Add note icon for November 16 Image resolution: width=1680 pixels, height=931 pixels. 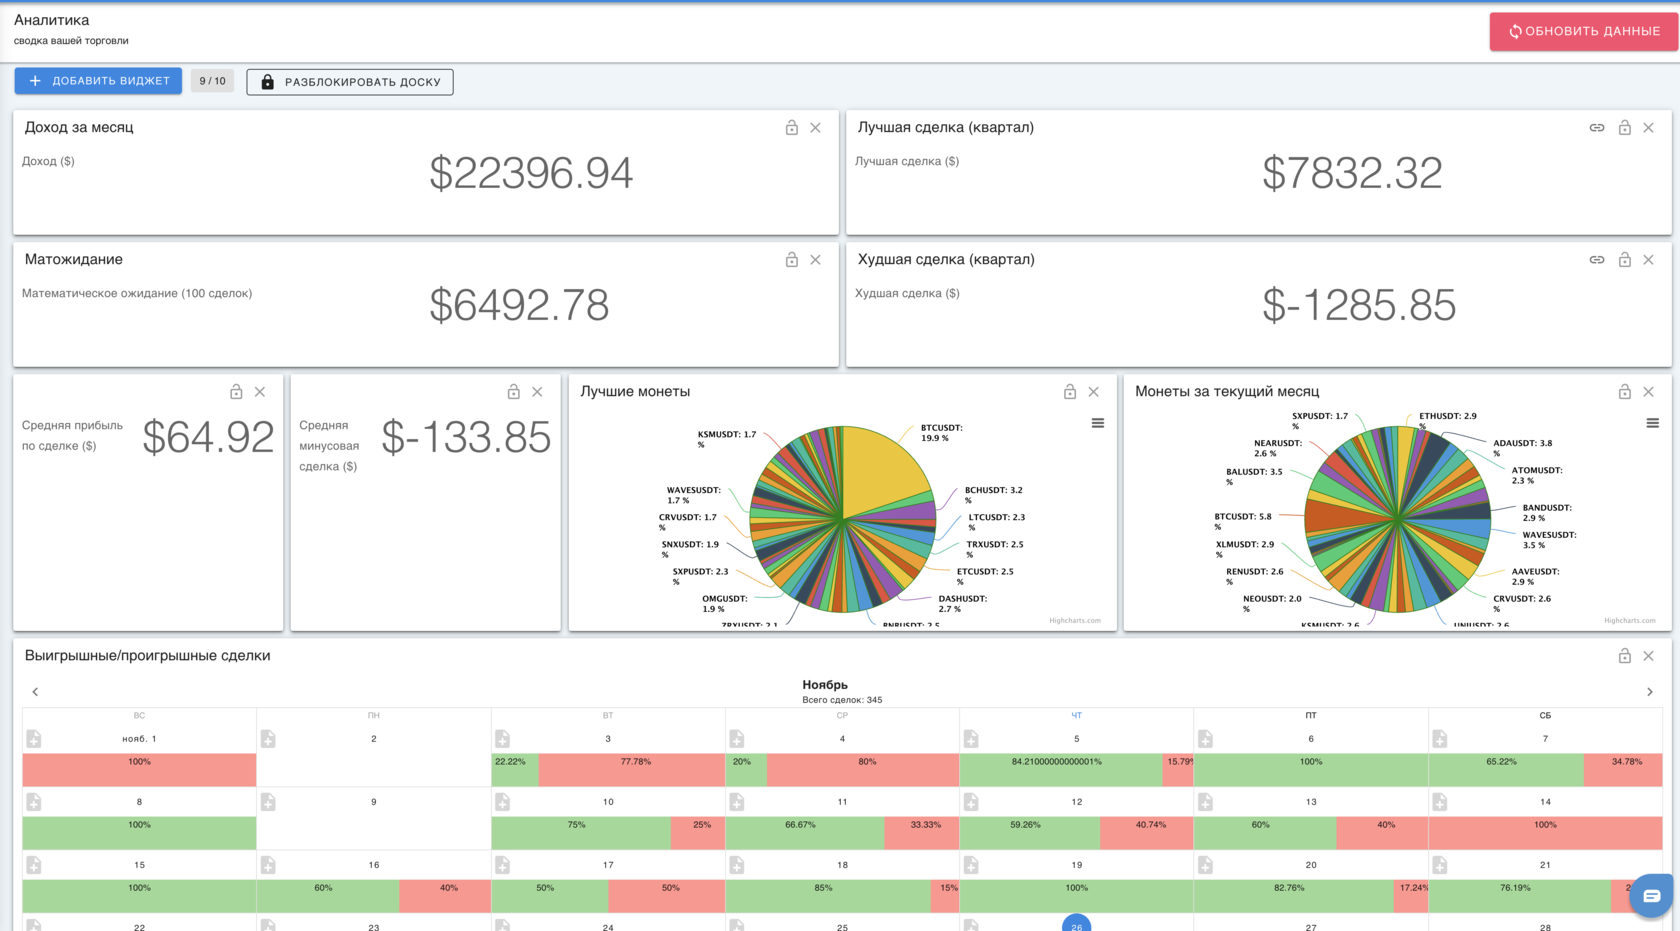pyautogui.click(x=268, y=865)
